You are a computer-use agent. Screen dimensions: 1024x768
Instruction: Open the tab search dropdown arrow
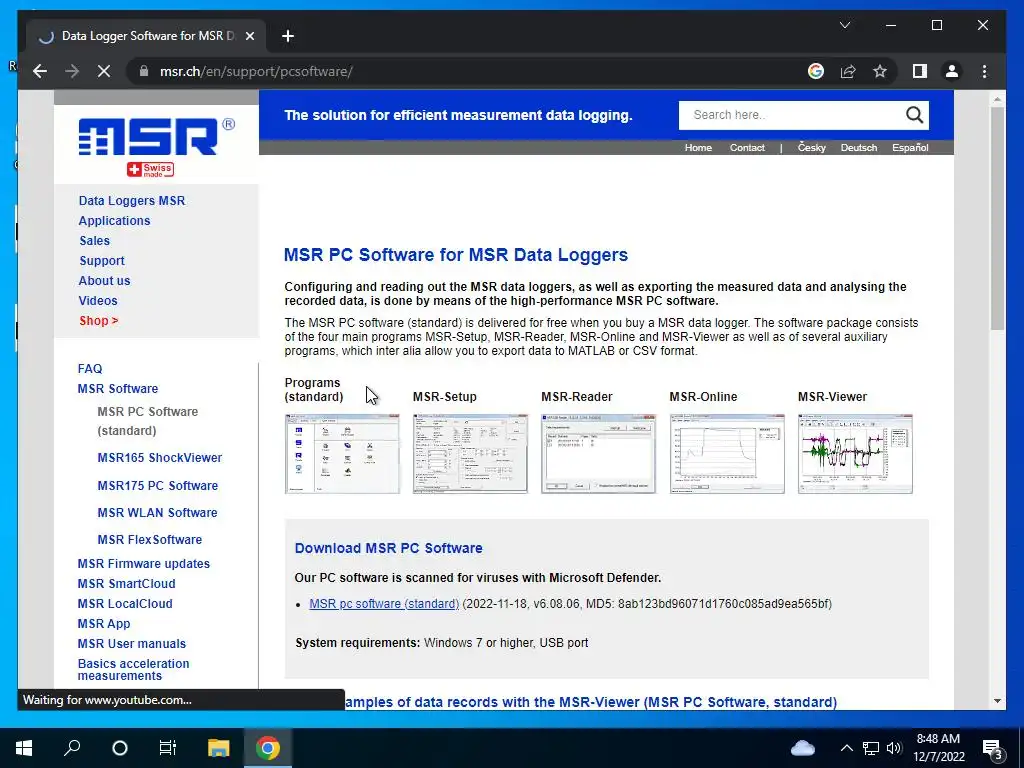click(844, 25)
